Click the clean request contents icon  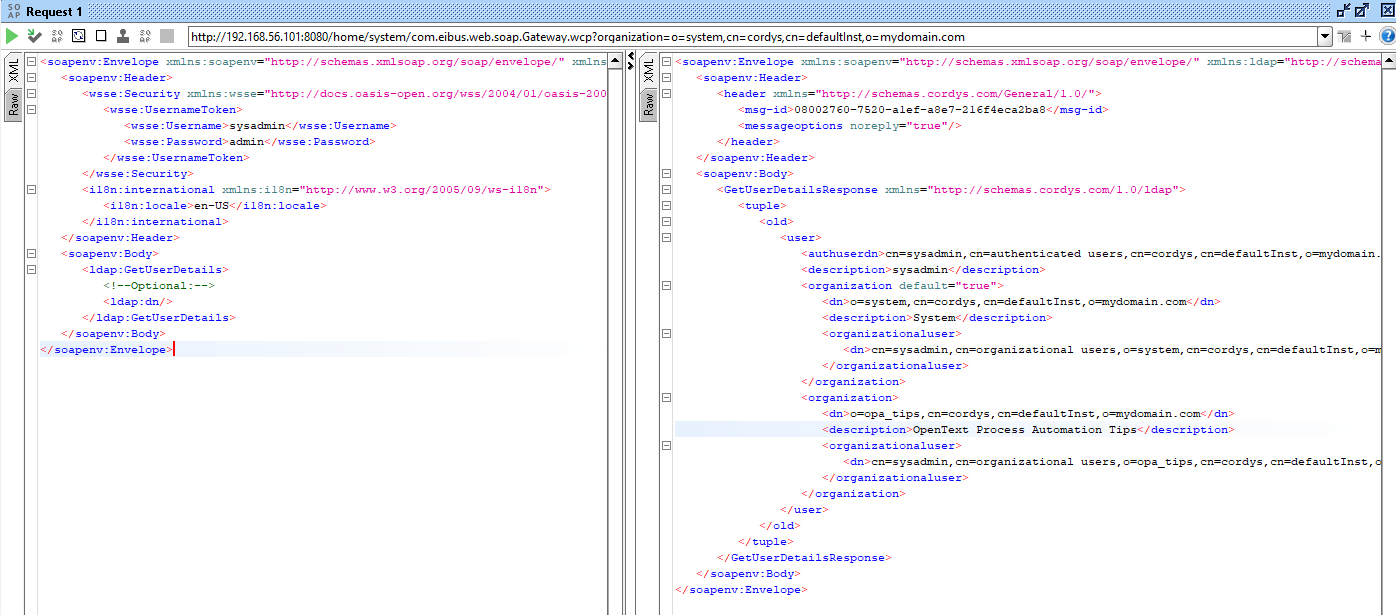point(103,35)
